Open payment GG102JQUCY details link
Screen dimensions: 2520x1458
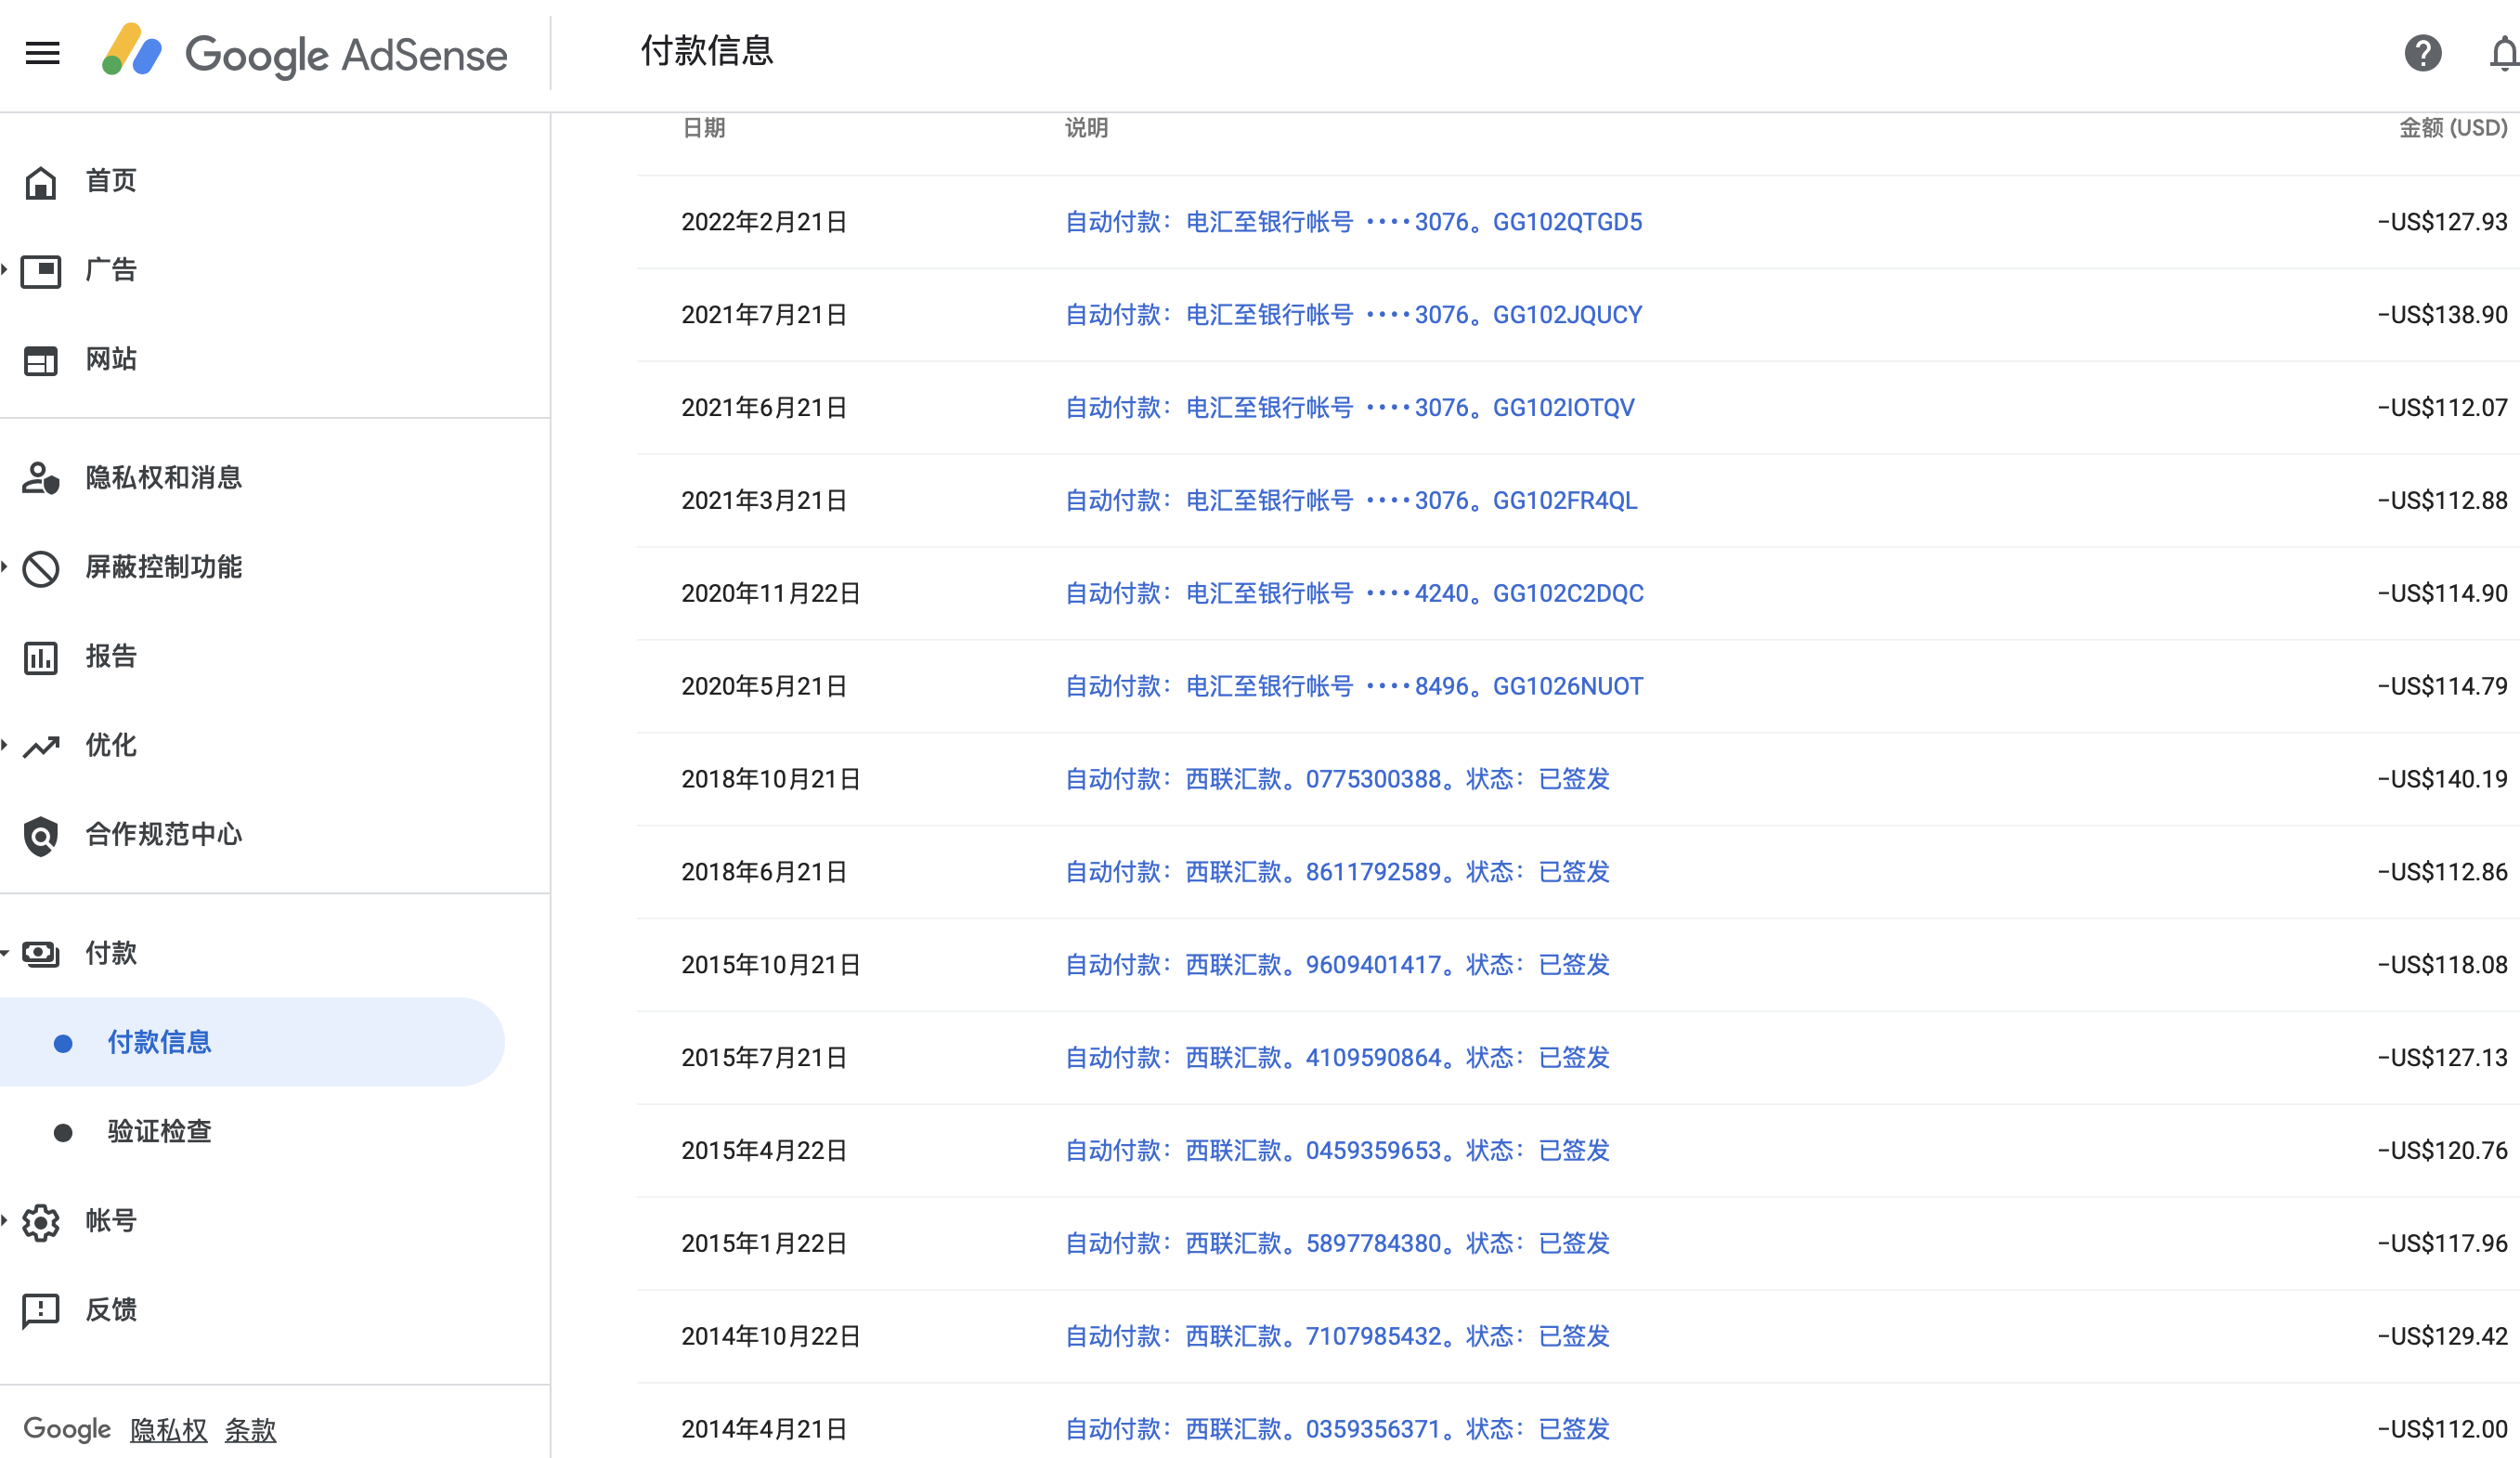[1353, 315]
